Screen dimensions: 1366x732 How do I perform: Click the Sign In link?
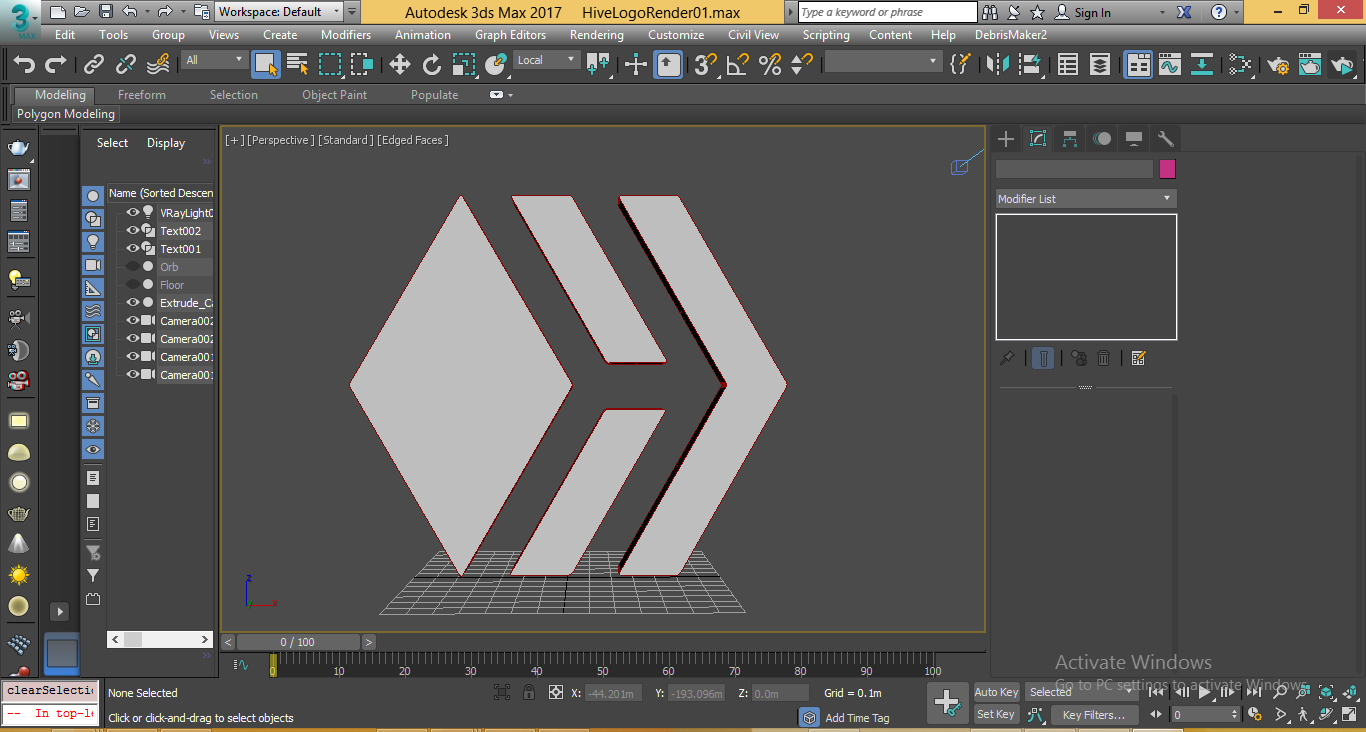point(1093,13)
